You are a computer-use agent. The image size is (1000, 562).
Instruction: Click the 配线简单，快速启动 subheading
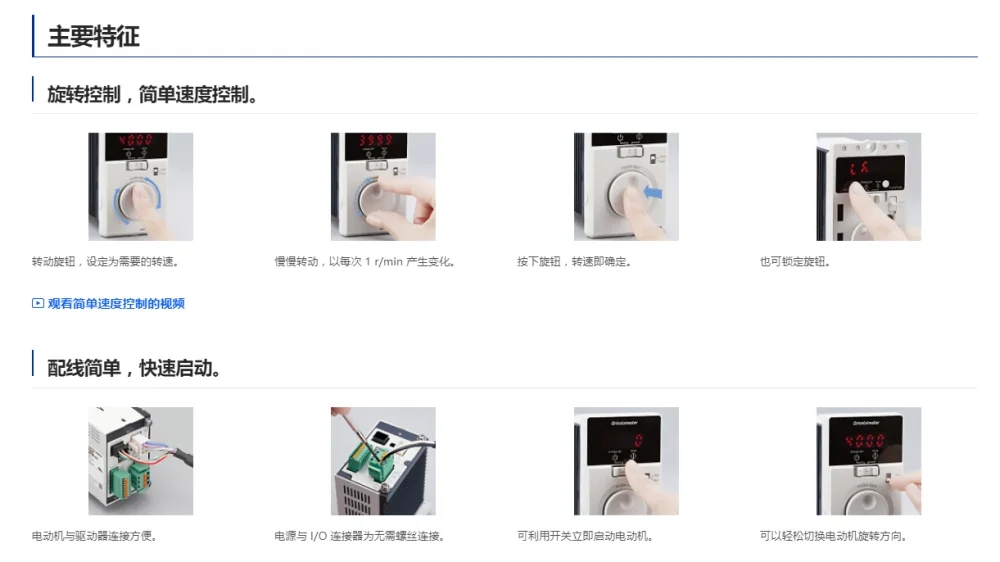(134, 368)
